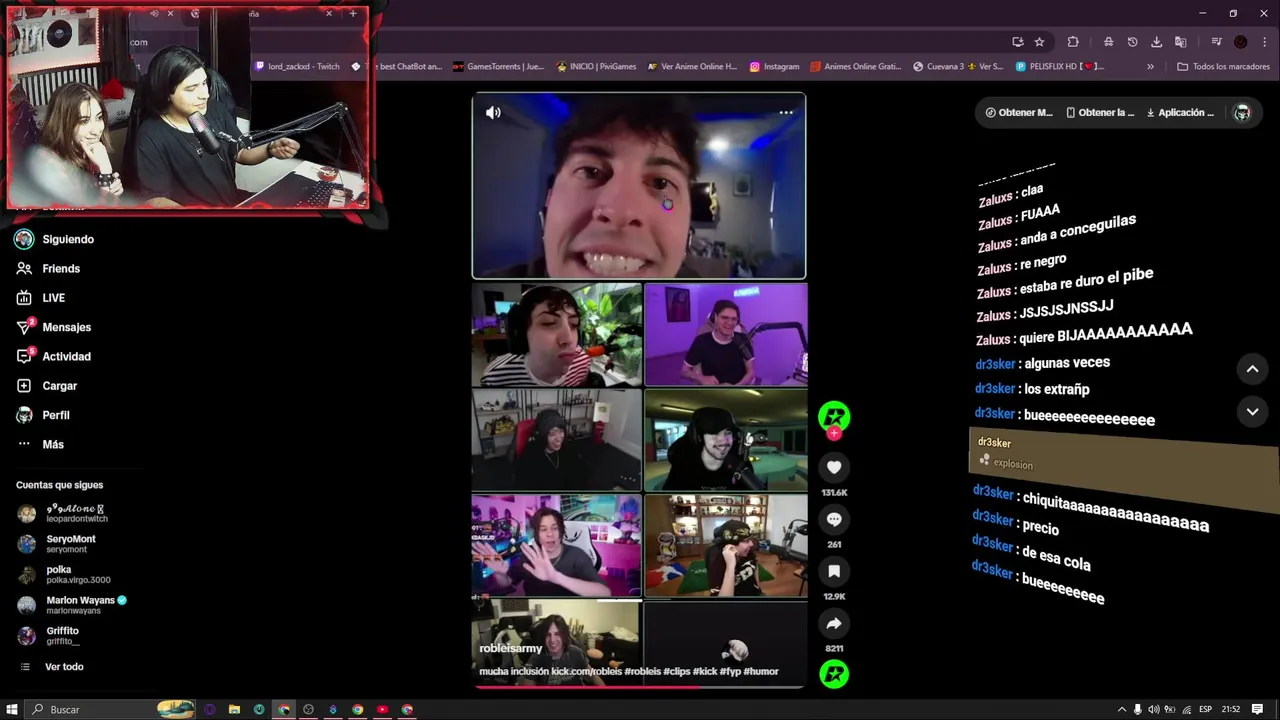
Task: Share the video using the arrow icon
Action: point(834,623)
